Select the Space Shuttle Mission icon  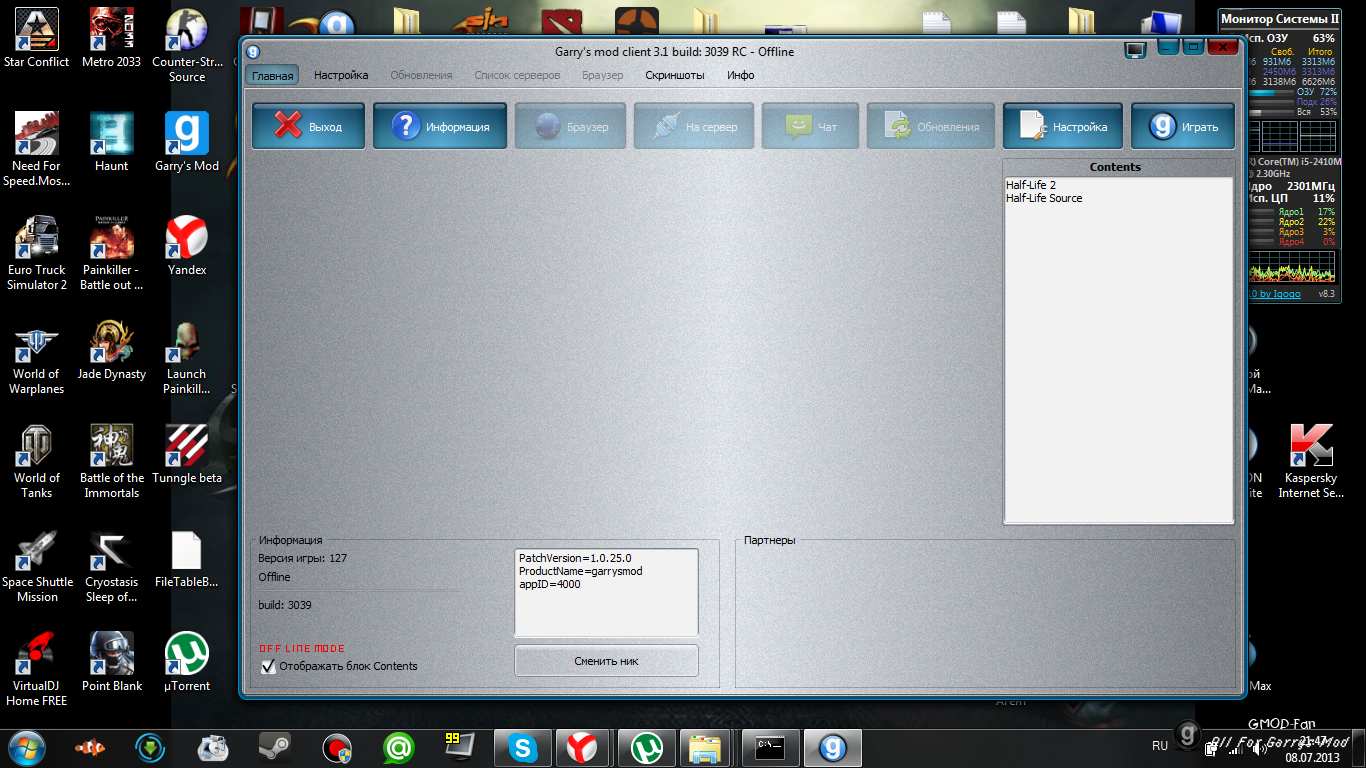click(x=37, y=566)
